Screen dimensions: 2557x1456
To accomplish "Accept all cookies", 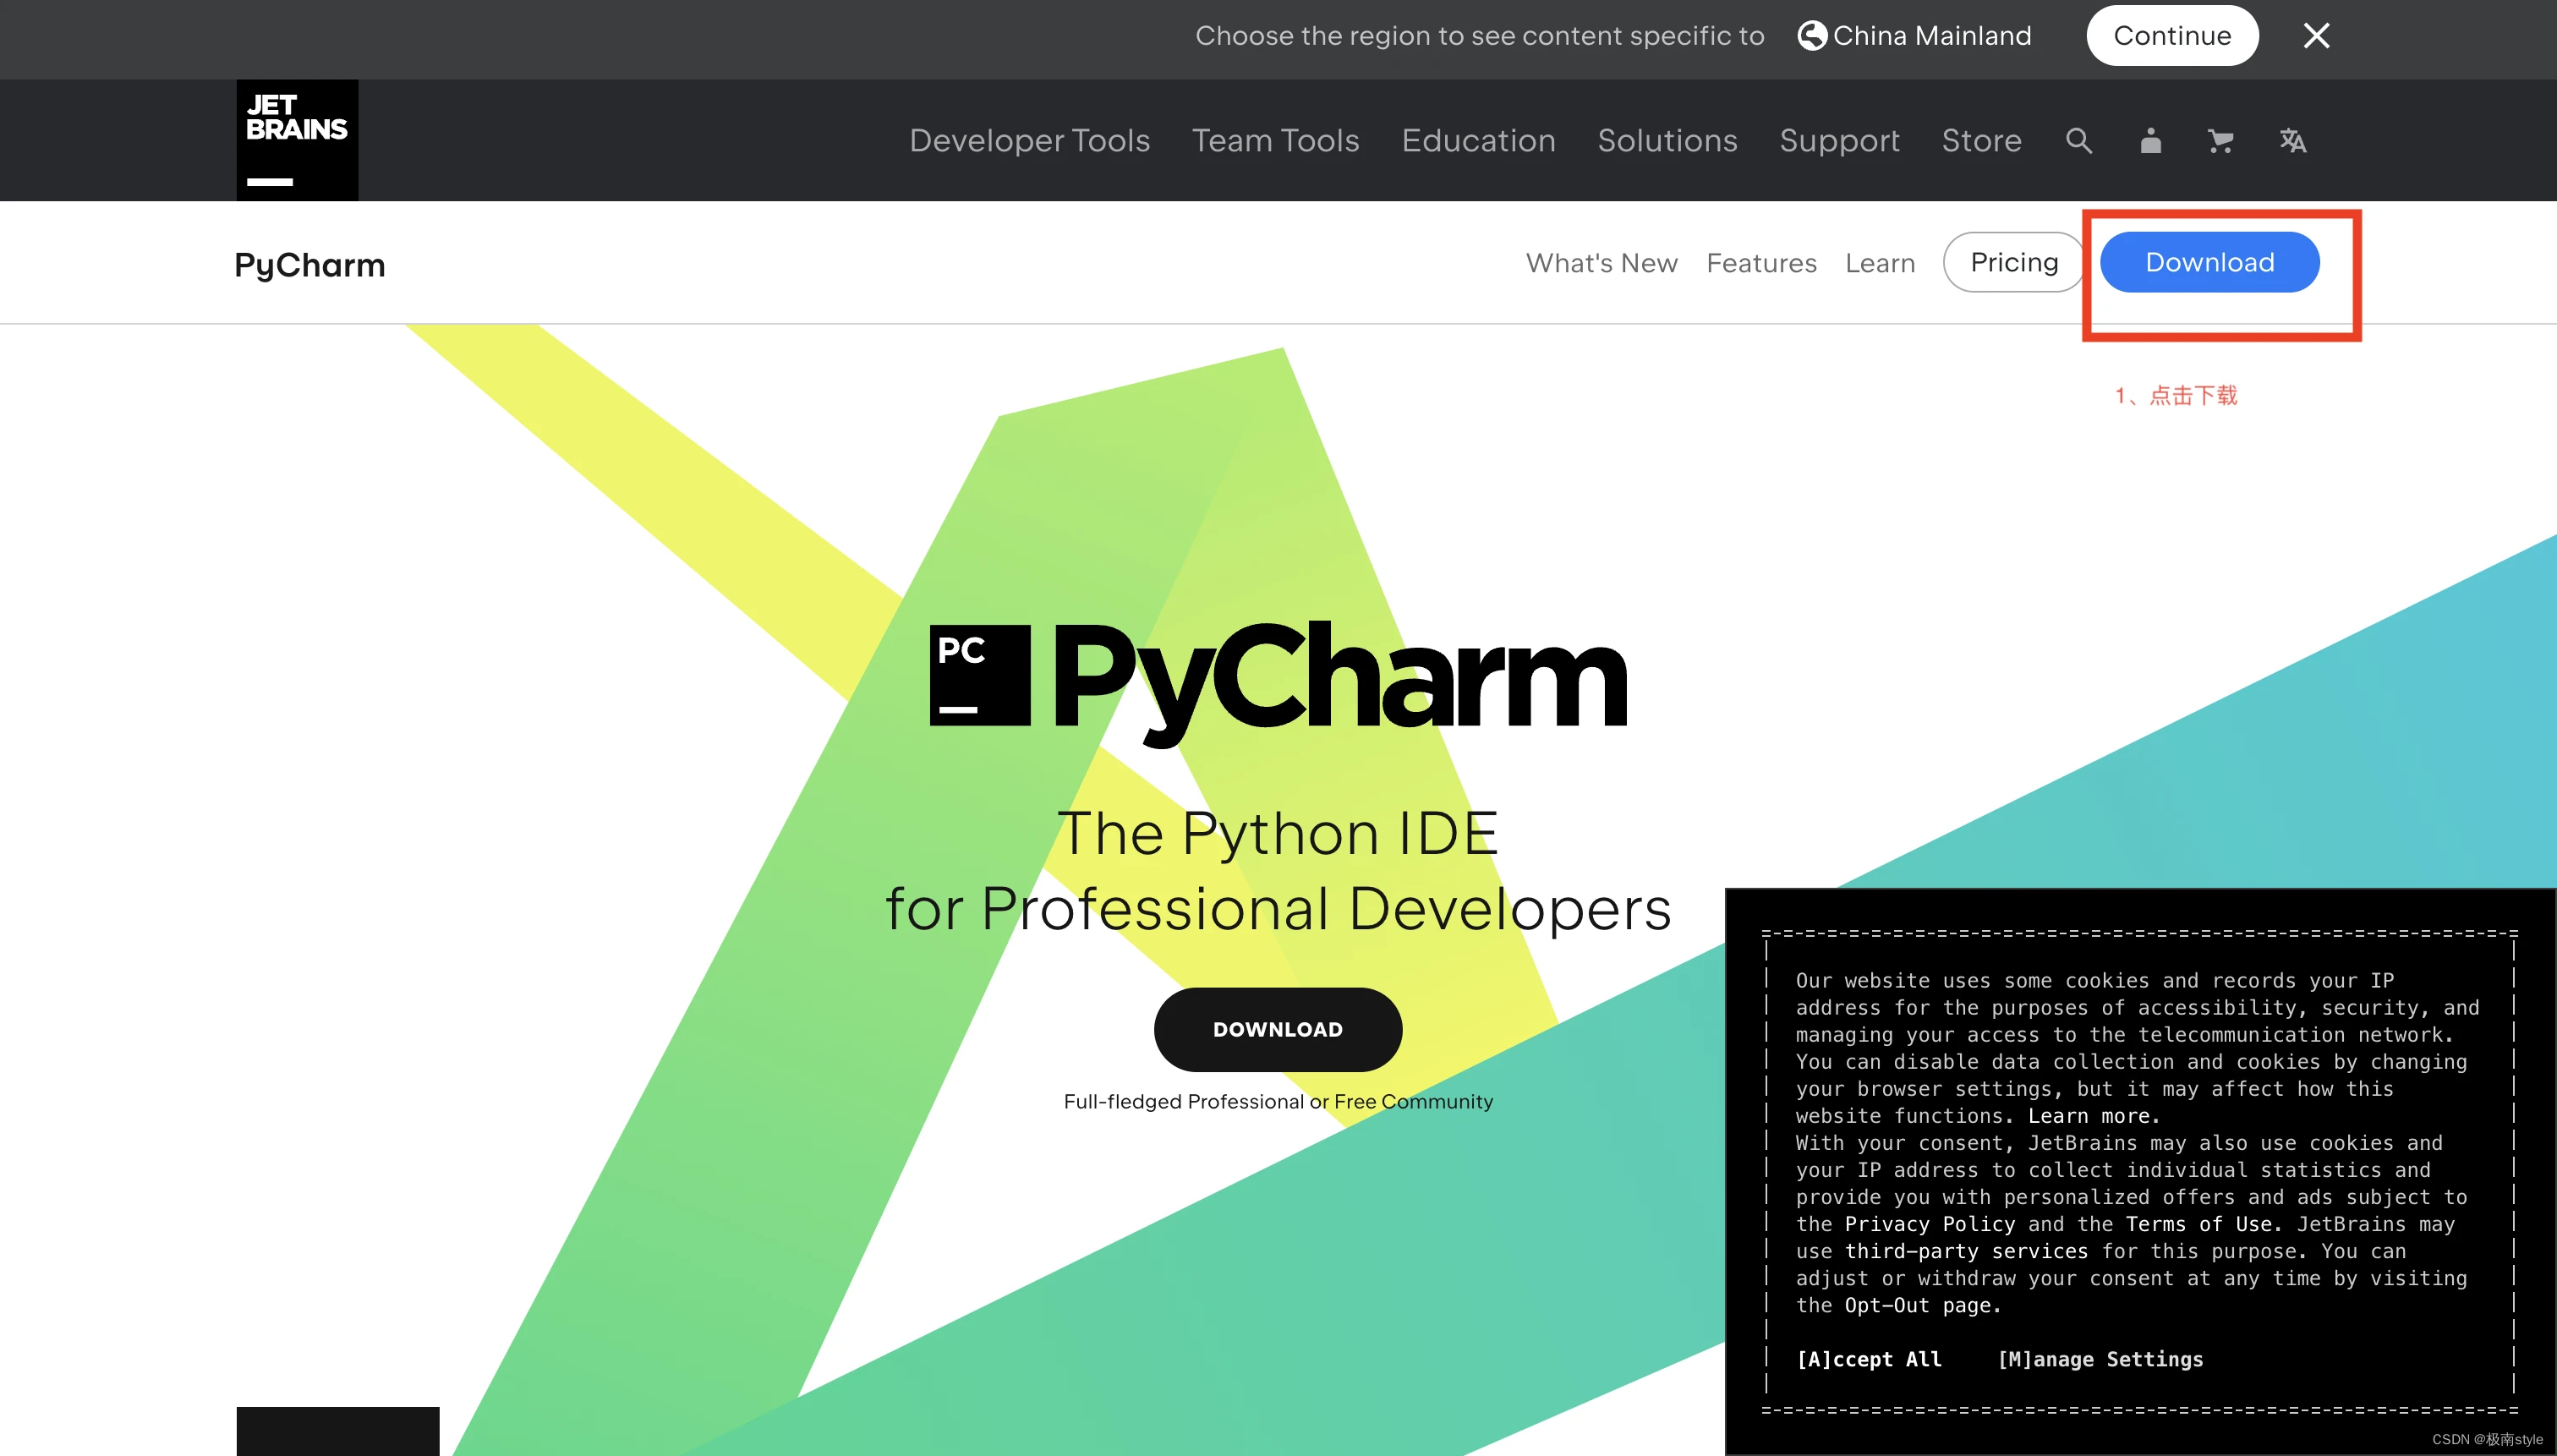I will [x=1868, y=1359].
